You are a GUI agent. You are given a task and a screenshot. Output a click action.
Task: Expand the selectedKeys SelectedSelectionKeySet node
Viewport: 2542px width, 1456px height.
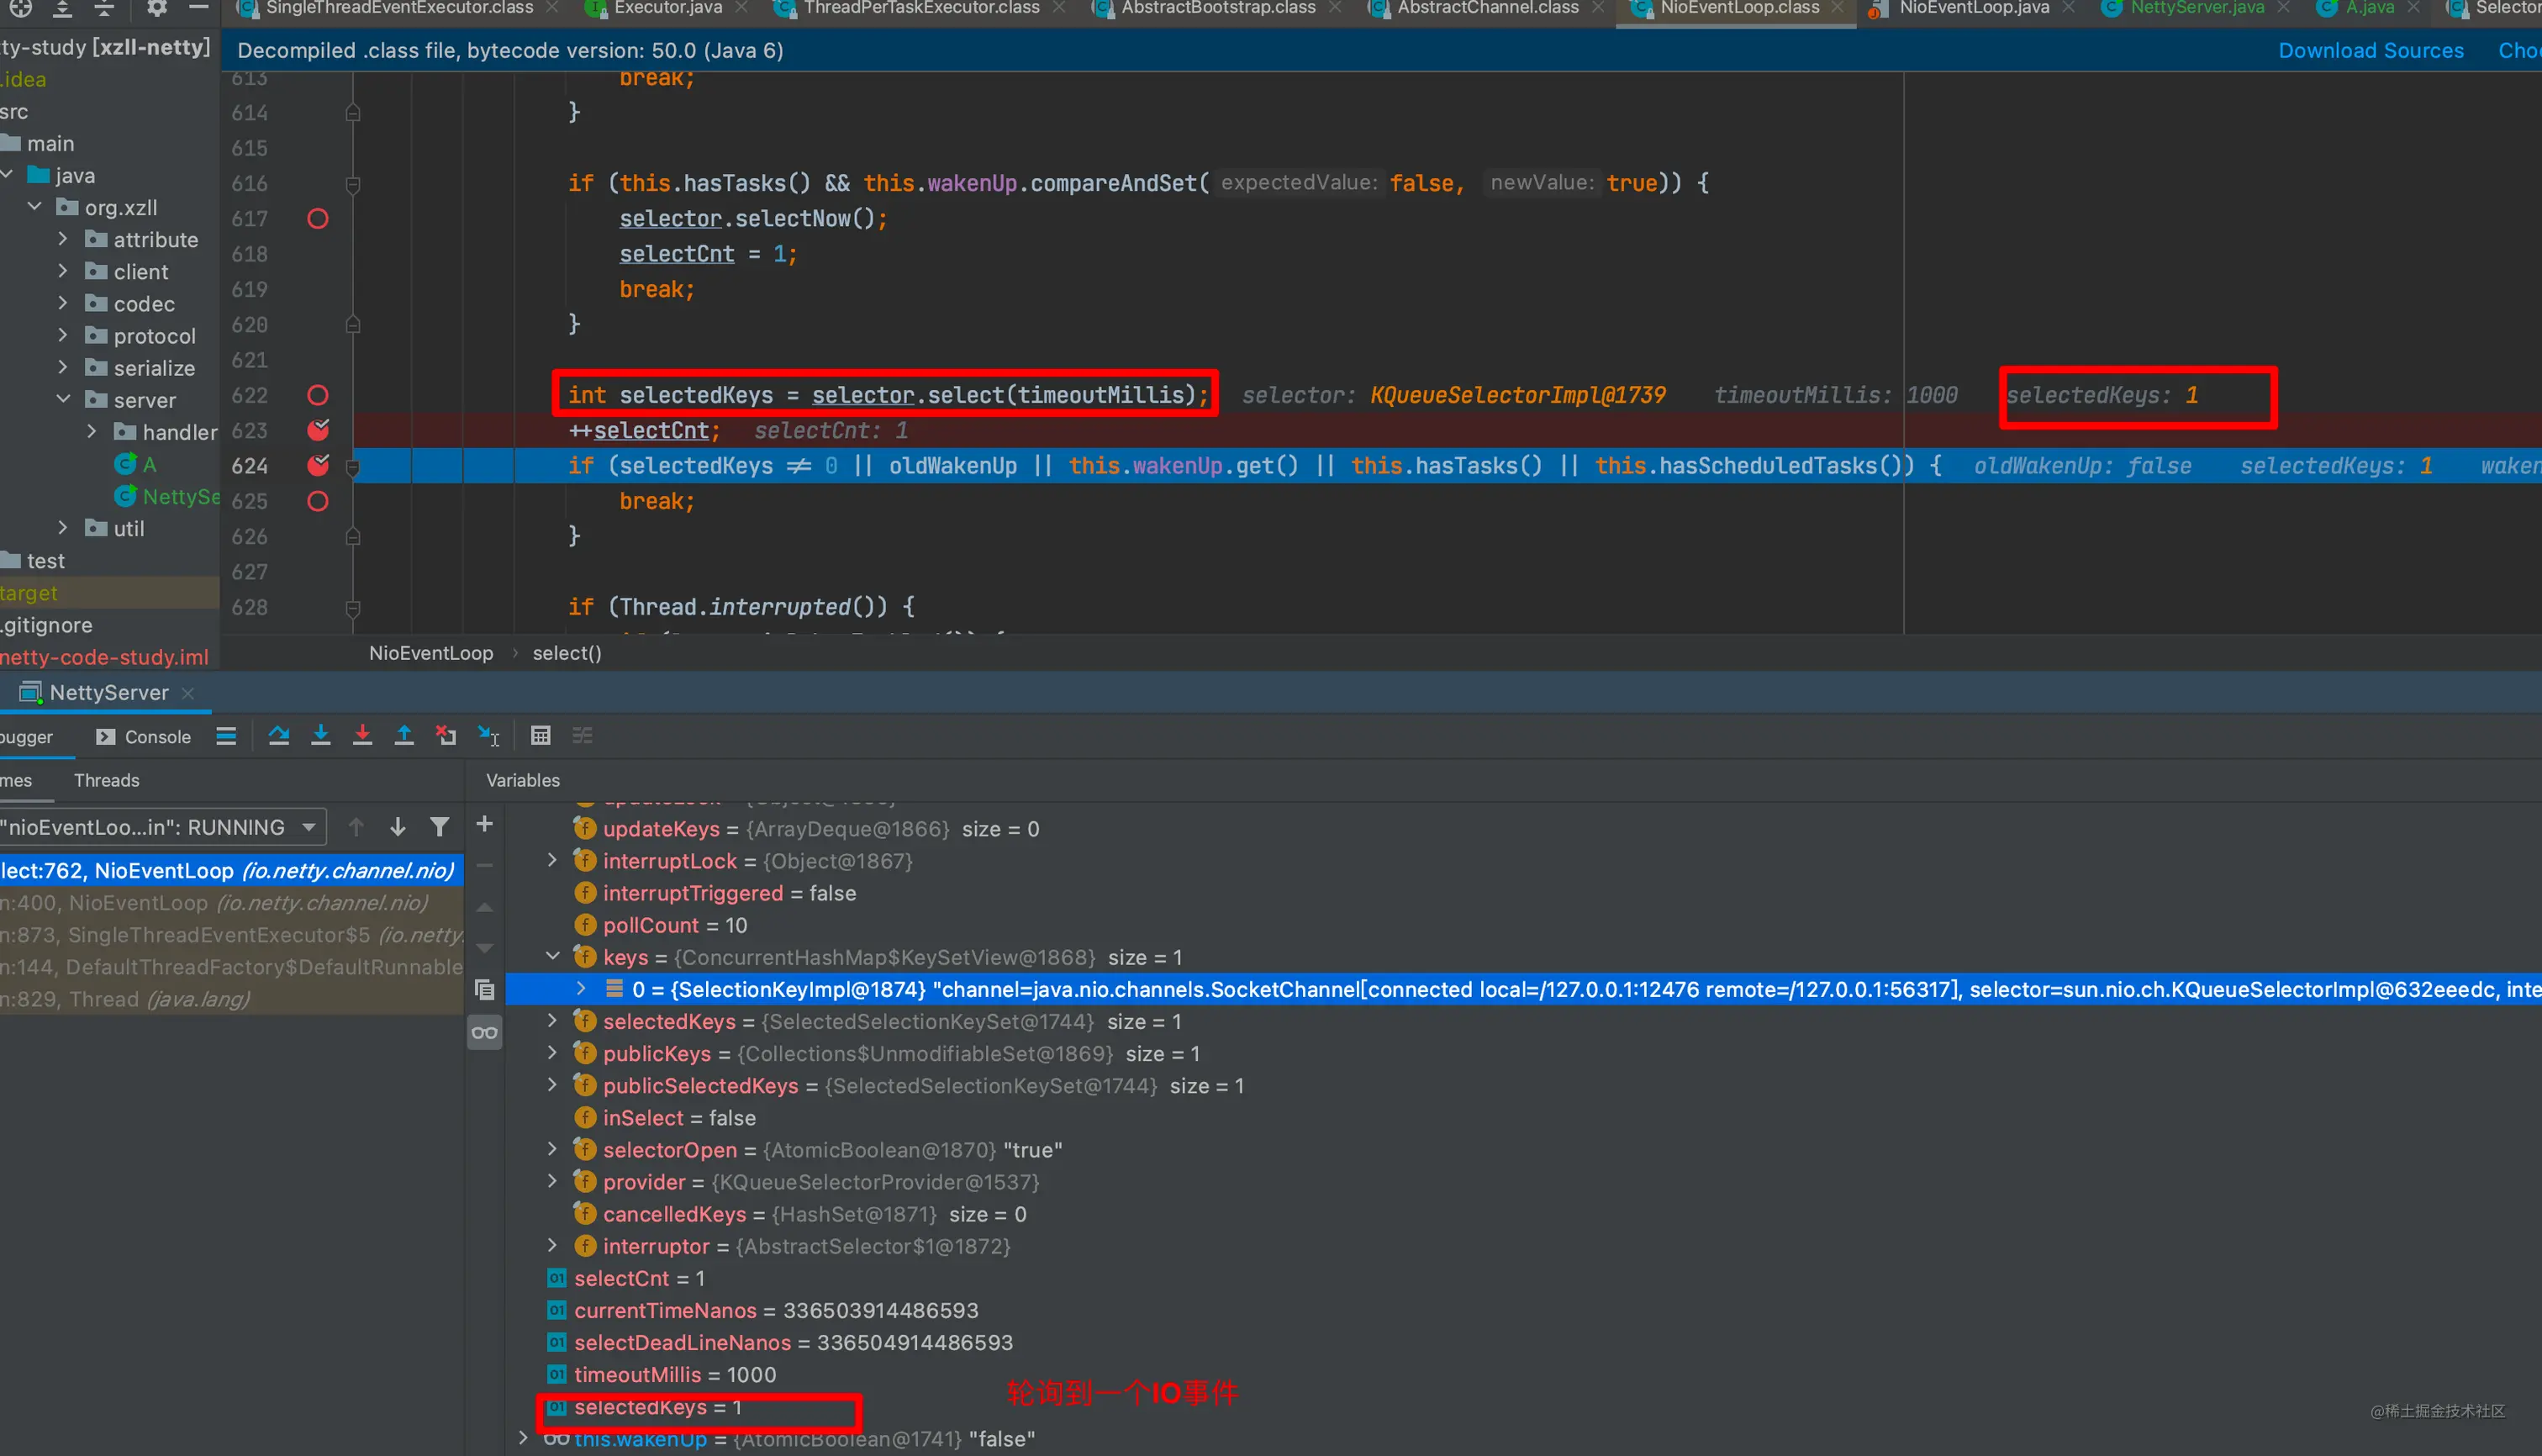[552, 1021]
